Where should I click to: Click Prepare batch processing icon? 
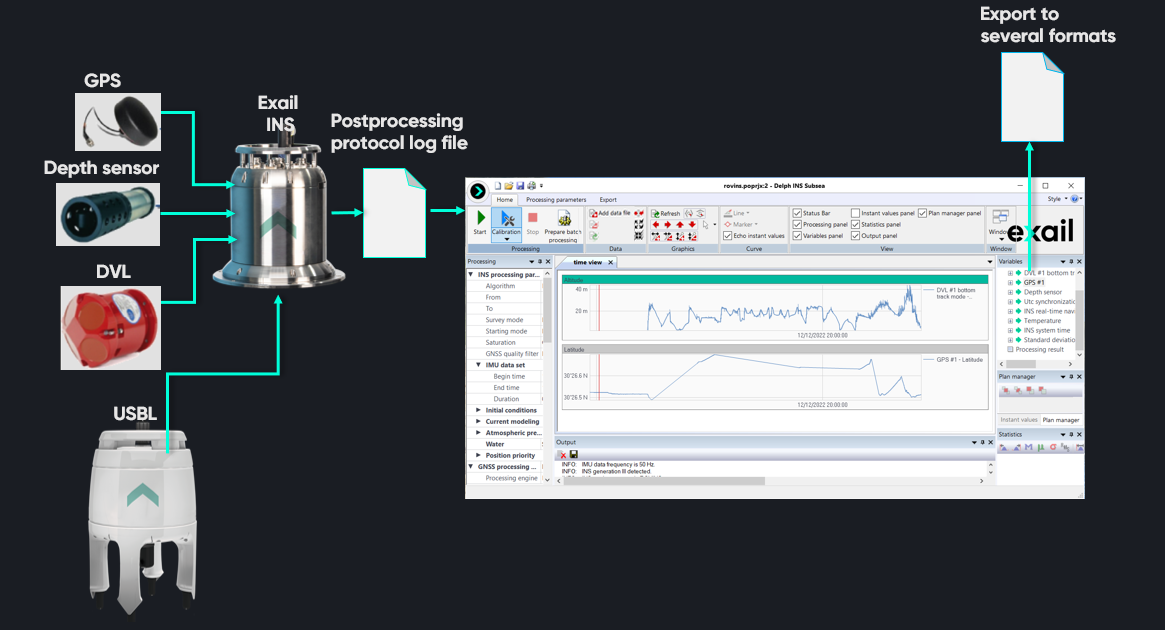click(562, 223)
